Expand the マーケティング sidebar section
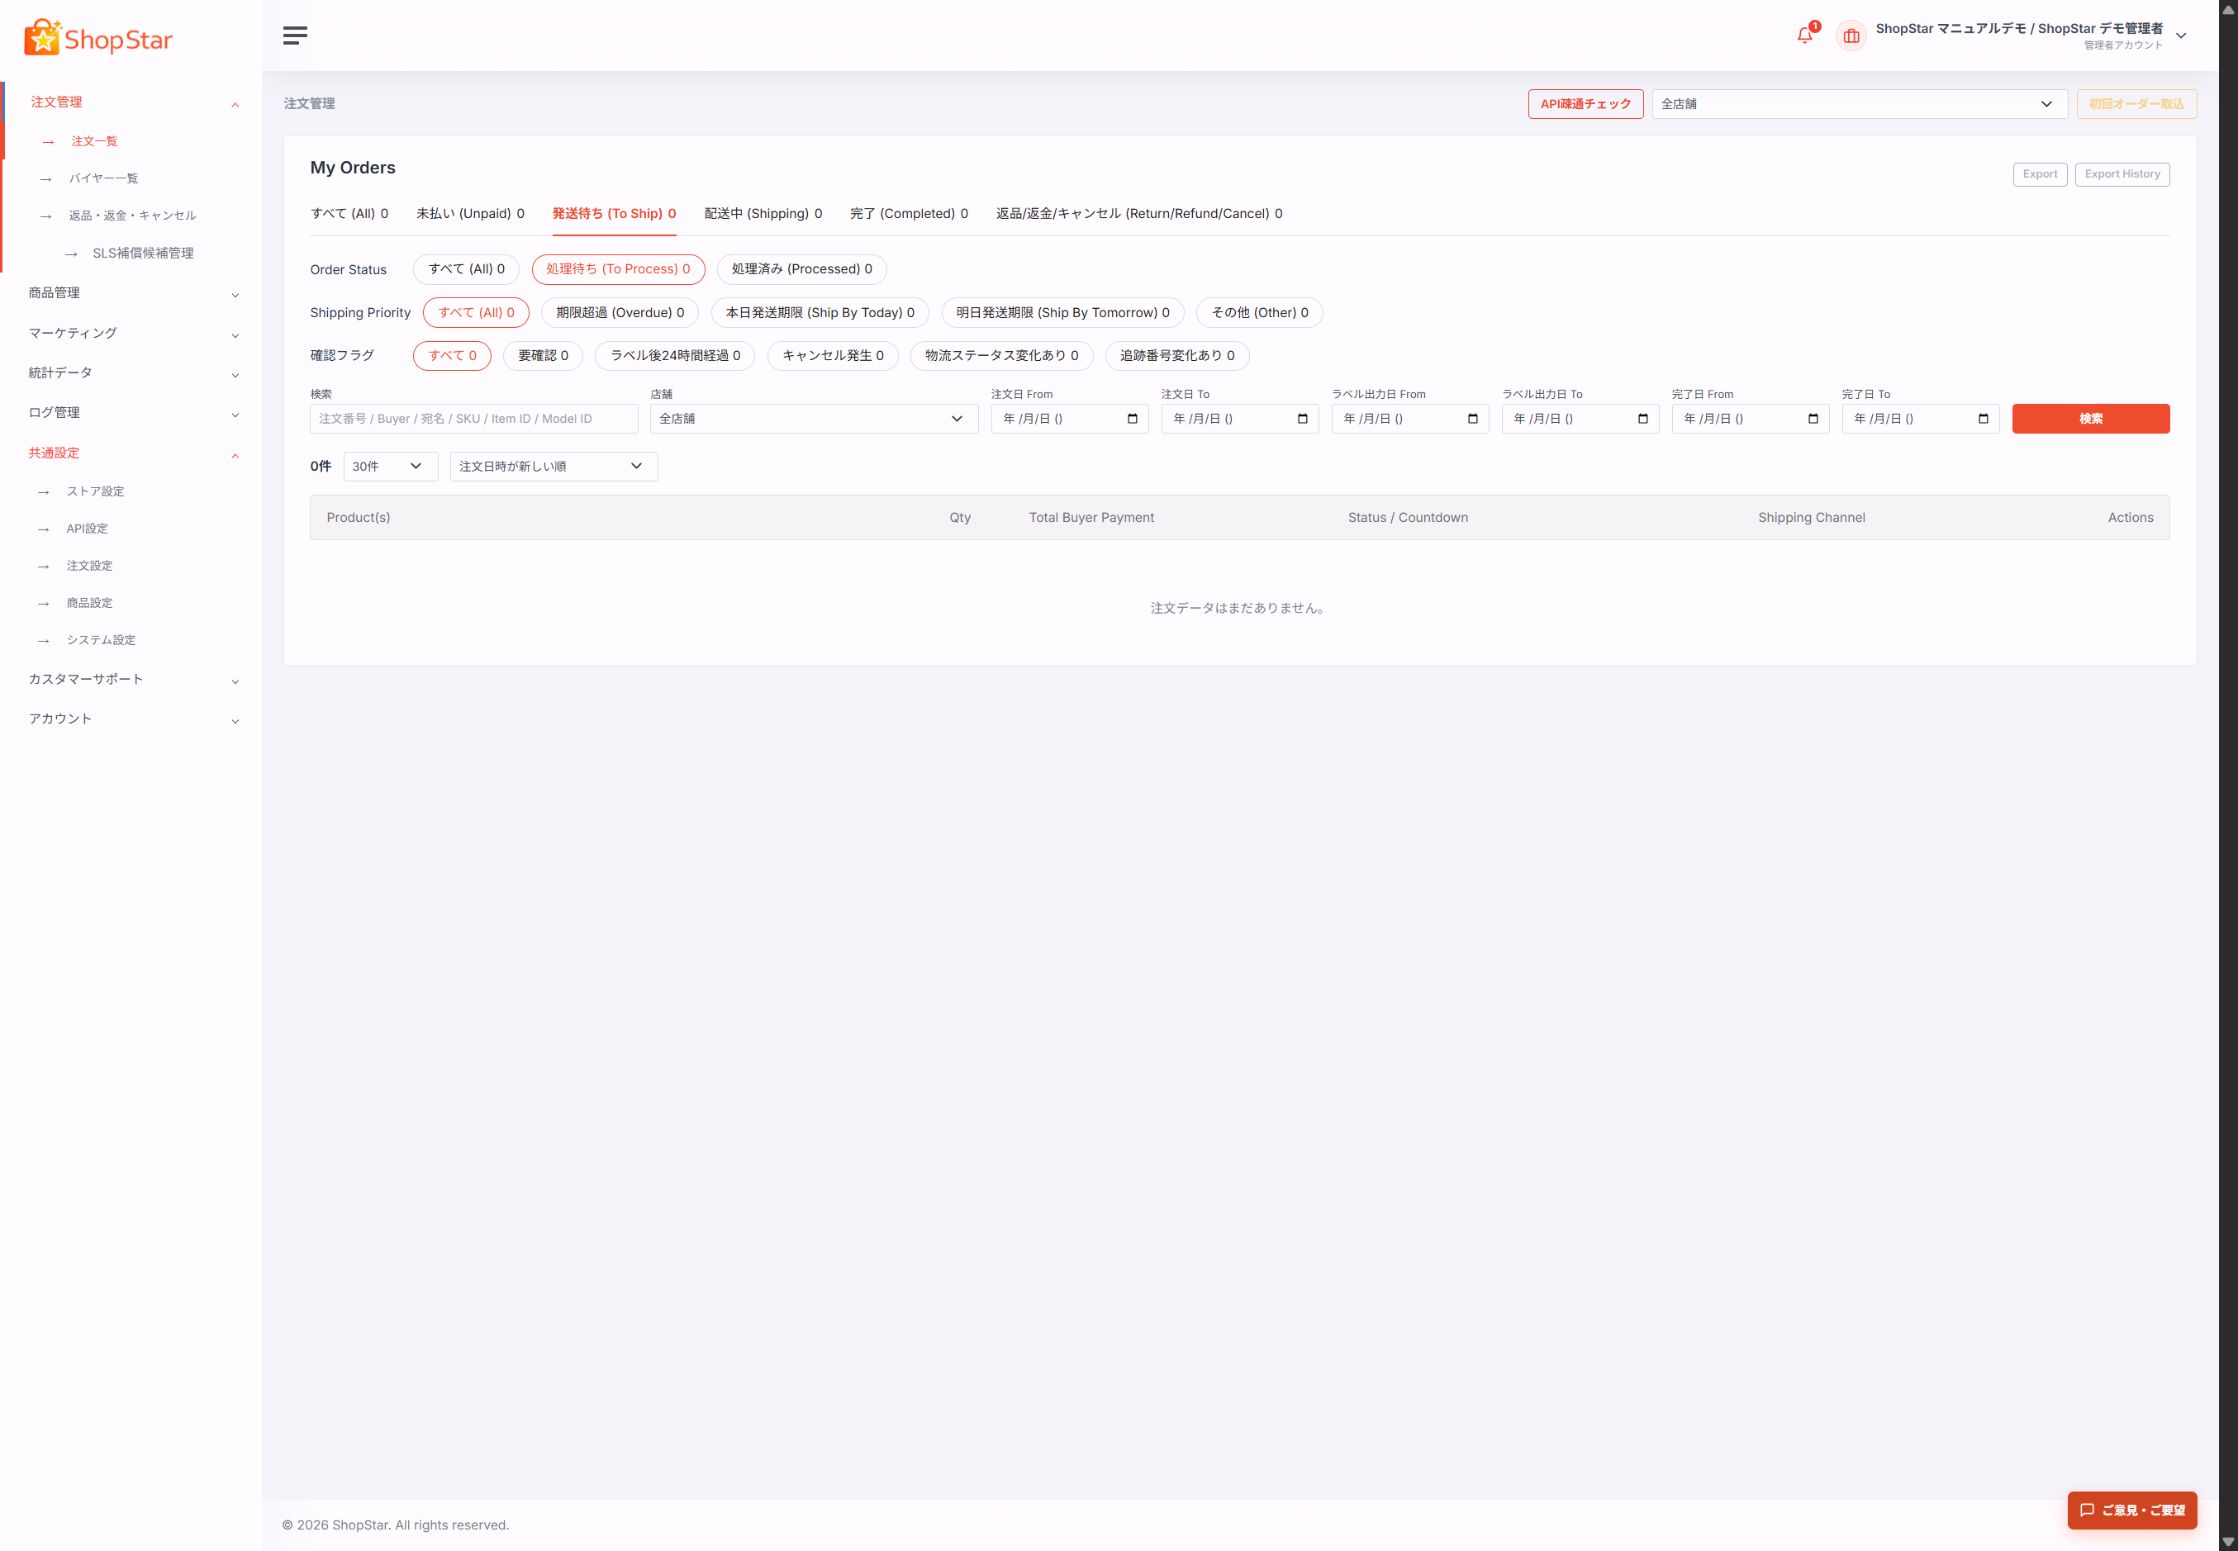Image resolution: width=2238 pixels, height=1551 pixels. click(x=133, y=333)
